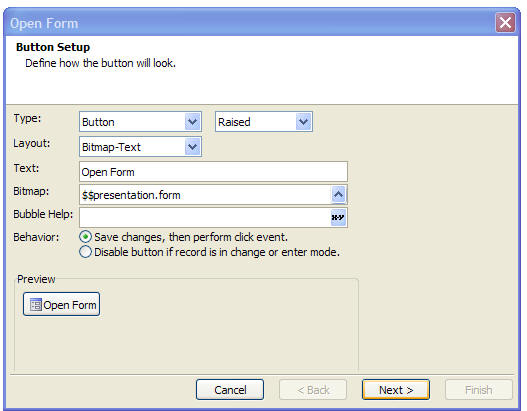This screenshot has width=527, height=411.
Task: Click the empty Bubble Help field
Action: pyautogui.click(x=205, y=217)
